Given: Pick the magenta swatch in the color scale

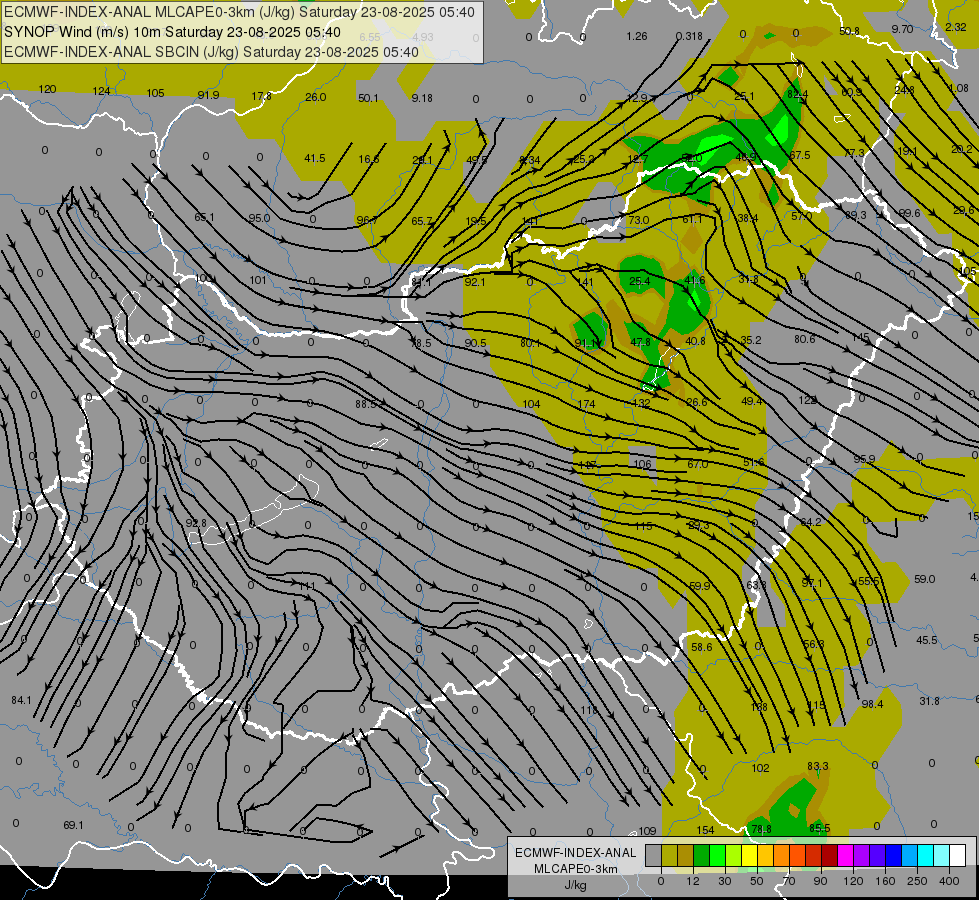Looking at the screenshot, I should (845, 856).
